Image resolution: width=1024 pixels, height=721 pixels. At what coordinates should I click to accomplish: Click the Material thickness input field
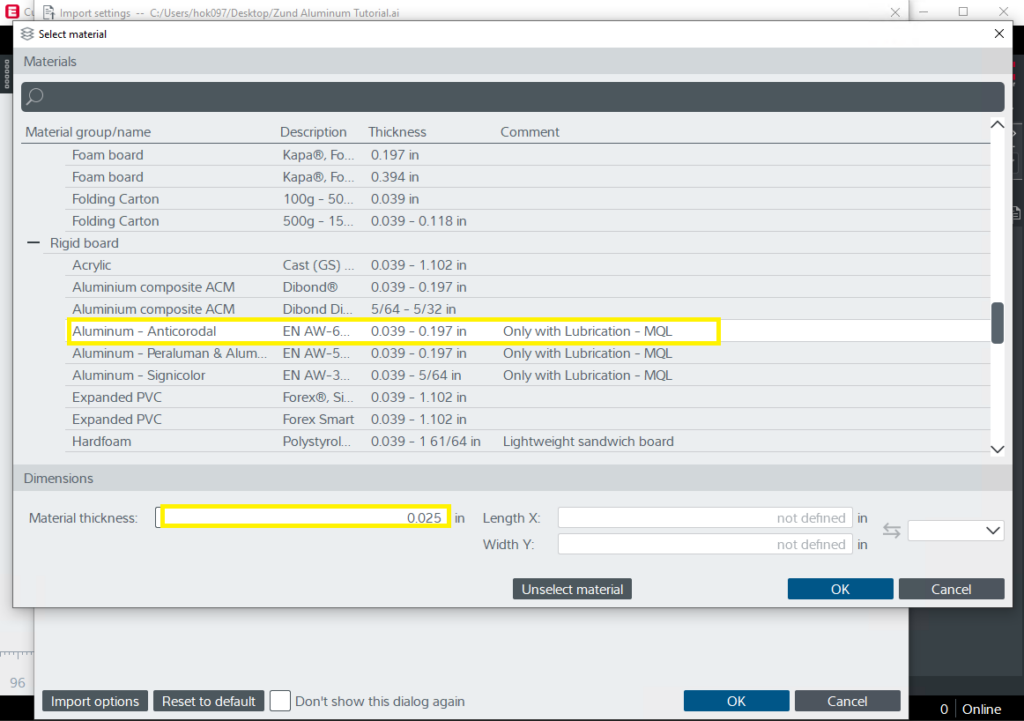pyautogui.click(x=305, y=518)
